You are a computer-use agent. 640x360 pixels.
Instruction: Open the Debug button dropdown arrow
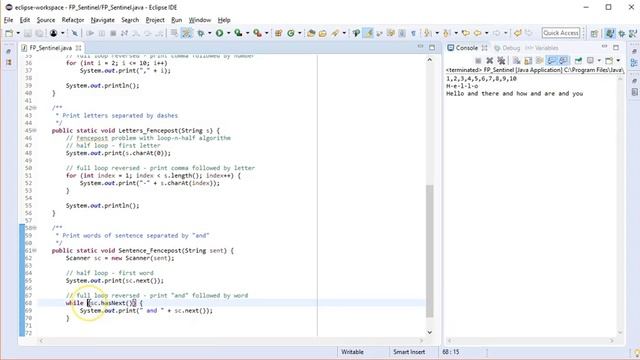click(209, 33)
